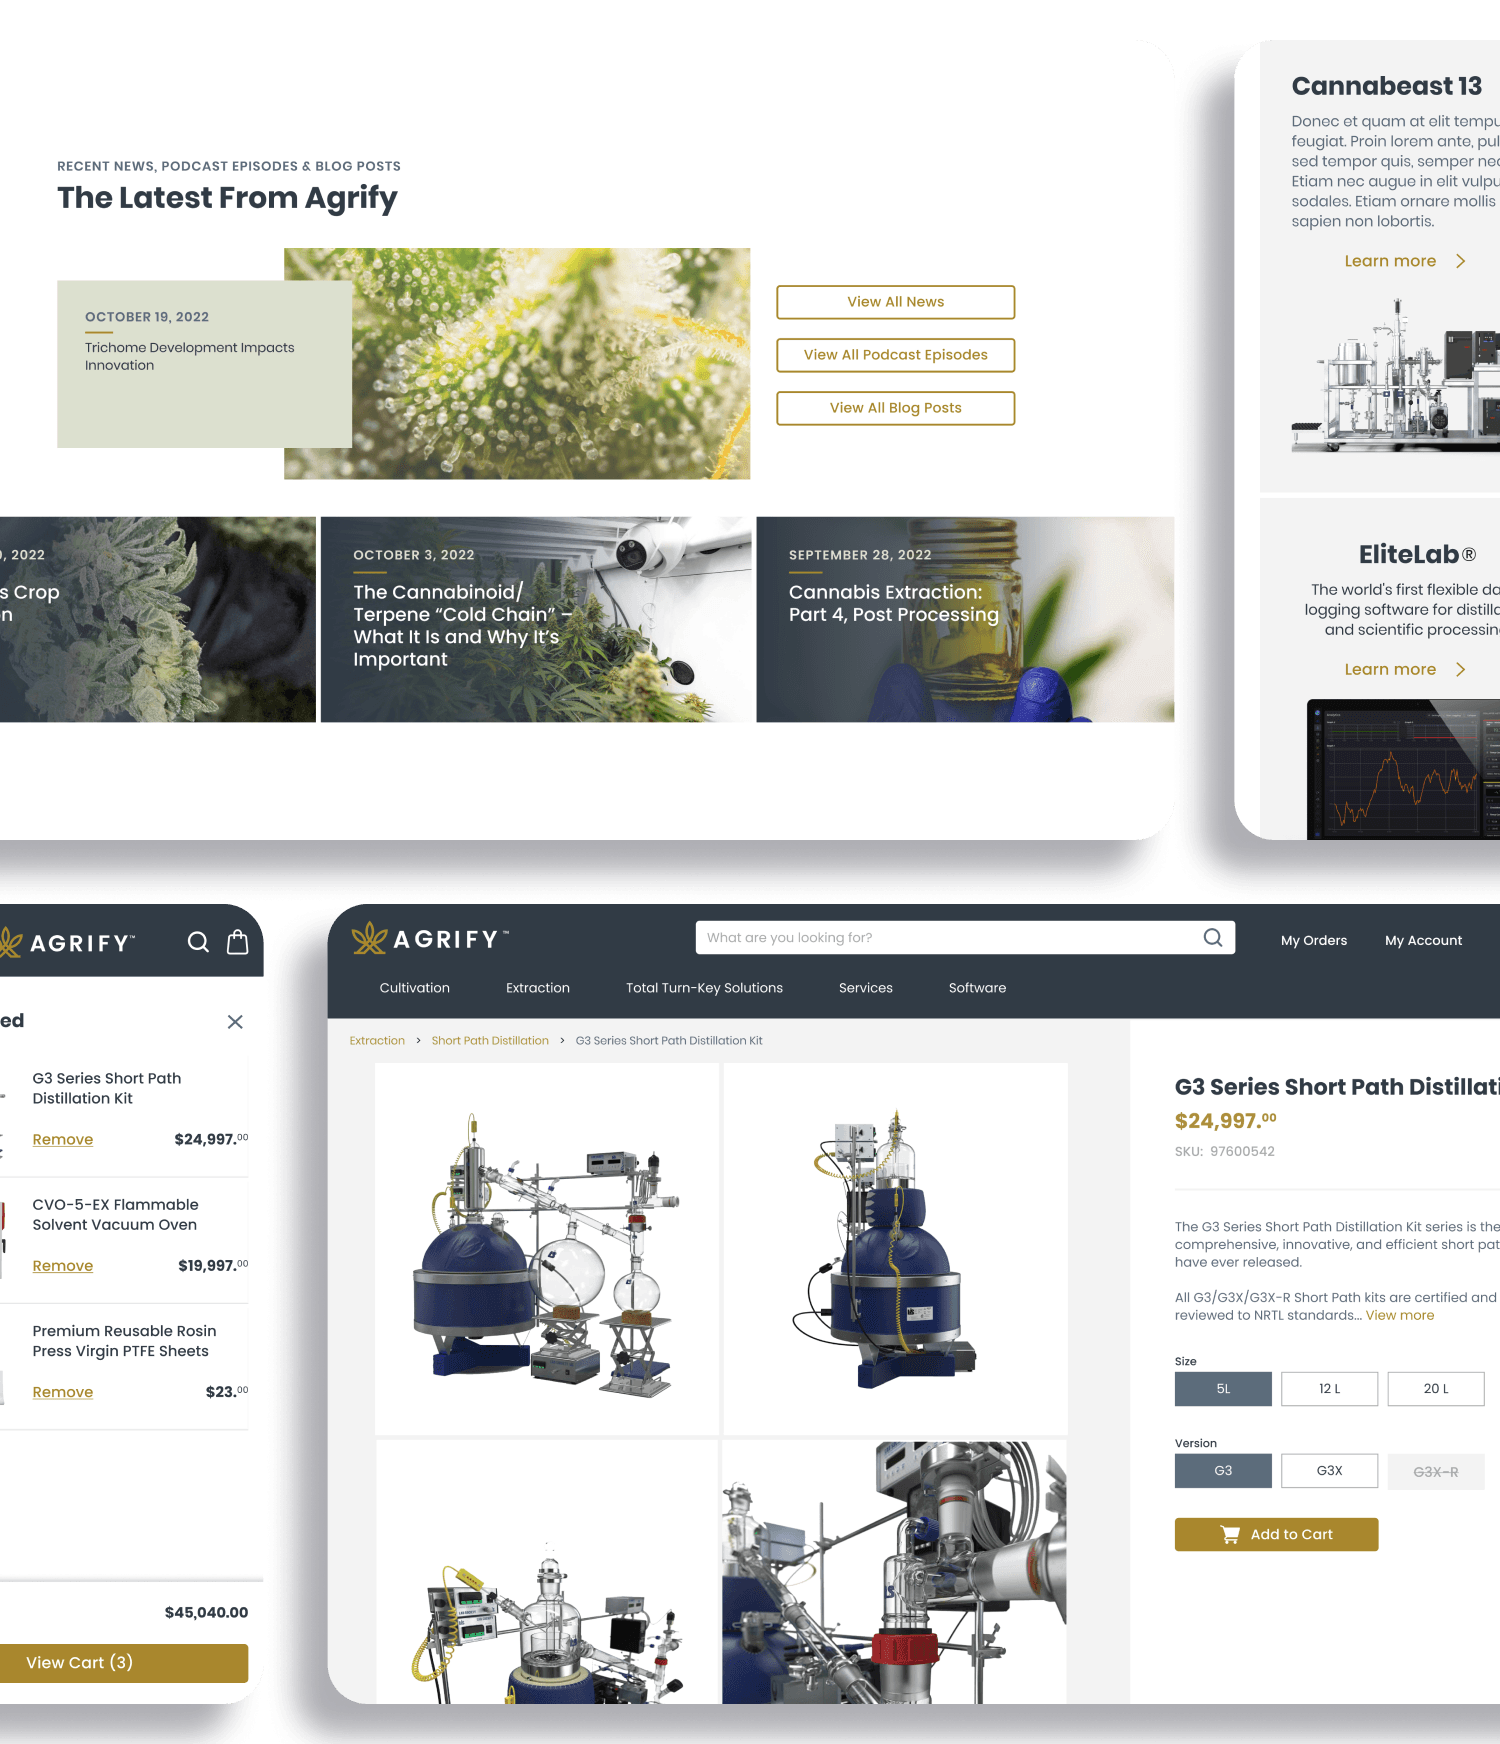Viewport: 1500px width, 1744px height.
Task: Click the EliteLab software screenshot image
Action: pos(1403,769)
